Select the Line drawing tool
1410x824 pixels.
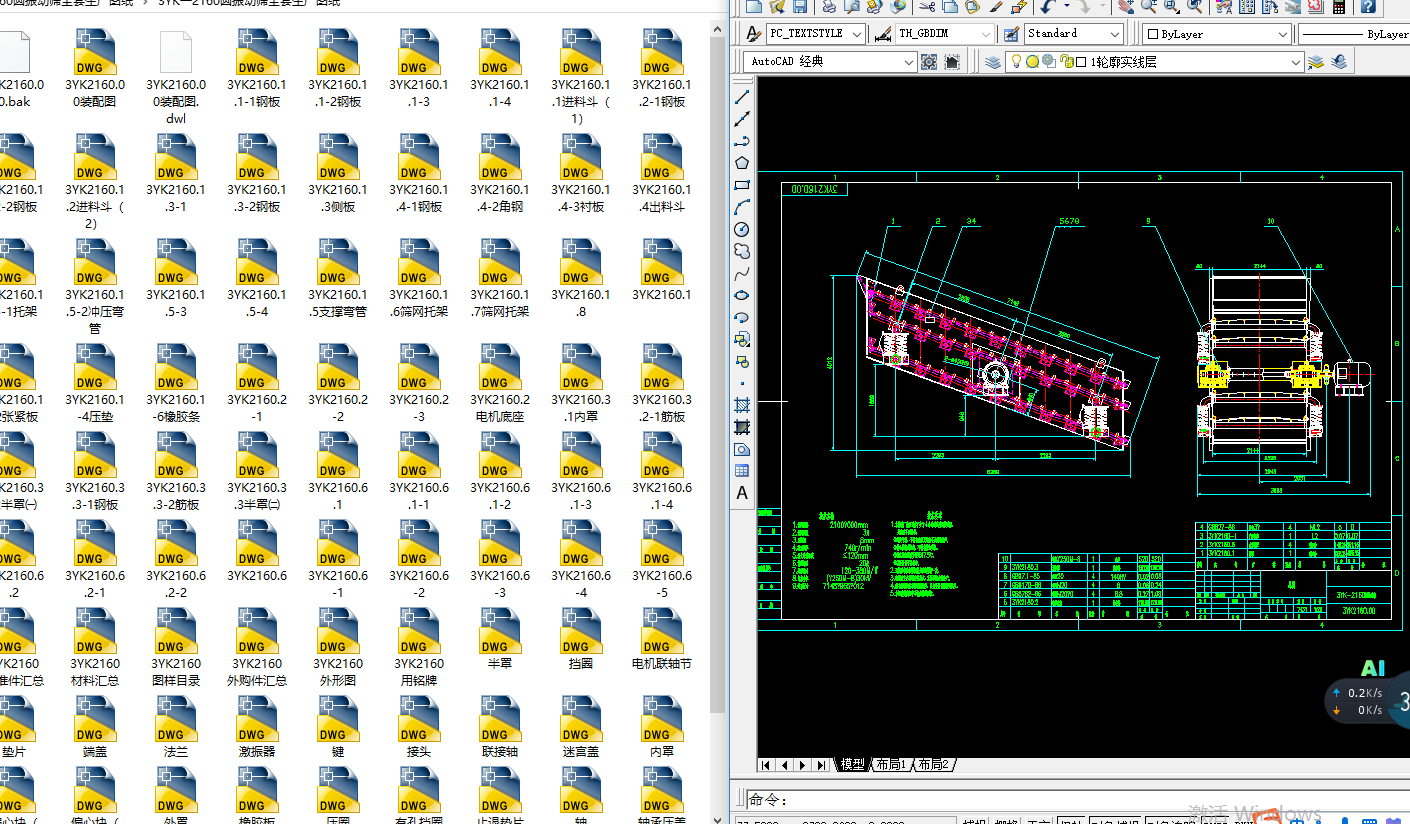coord(742,98)
